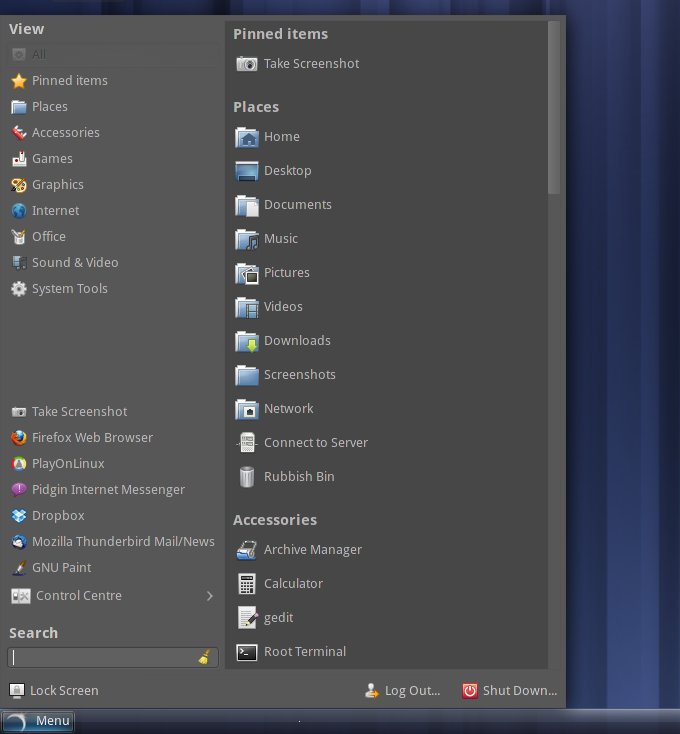The width and height of the screenshot is (680, 734).
Task: Click the broom icon to clear search
Action: tap(205, 658)
